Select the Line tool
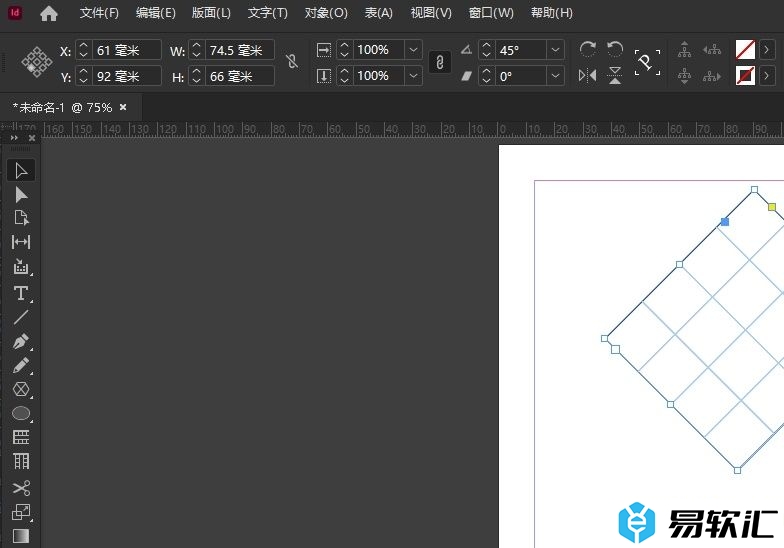Screen dimensions: 784x548 (x=21, y=317)
